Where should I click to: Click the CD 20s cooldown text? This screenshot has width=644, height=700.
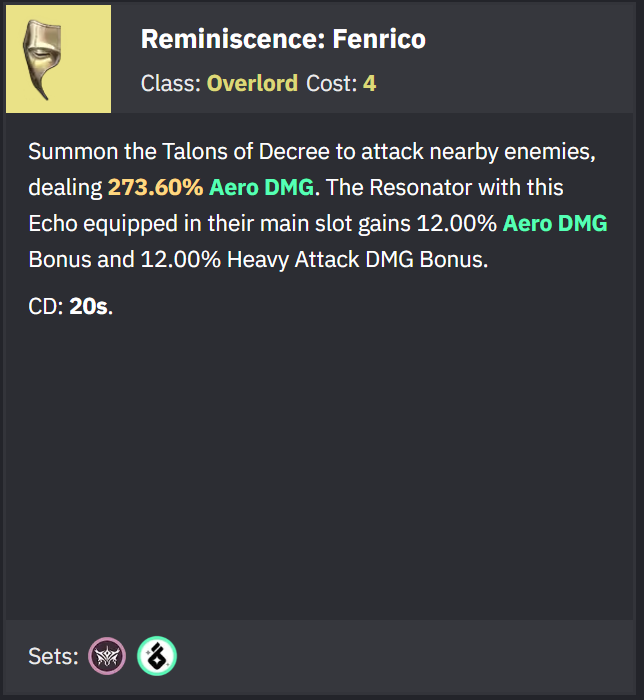click(71, 307)
